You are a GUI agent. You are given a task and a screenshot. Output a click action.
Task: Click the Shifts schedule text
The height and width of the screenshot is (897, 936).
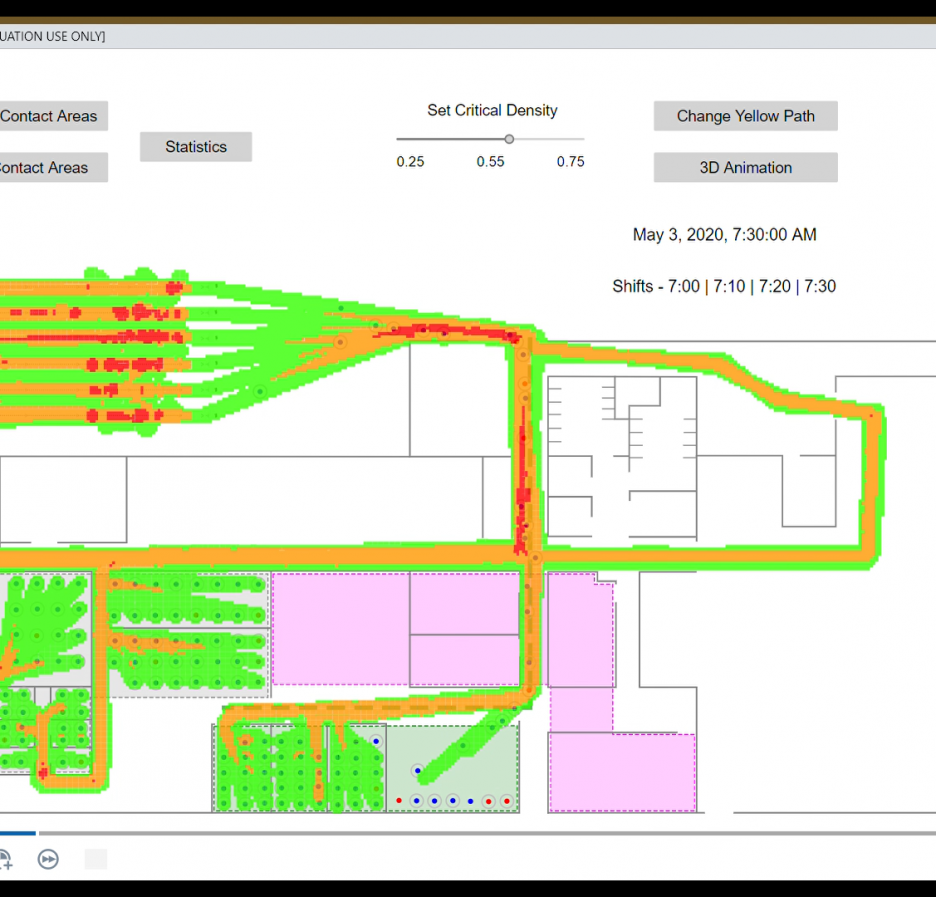724,286
